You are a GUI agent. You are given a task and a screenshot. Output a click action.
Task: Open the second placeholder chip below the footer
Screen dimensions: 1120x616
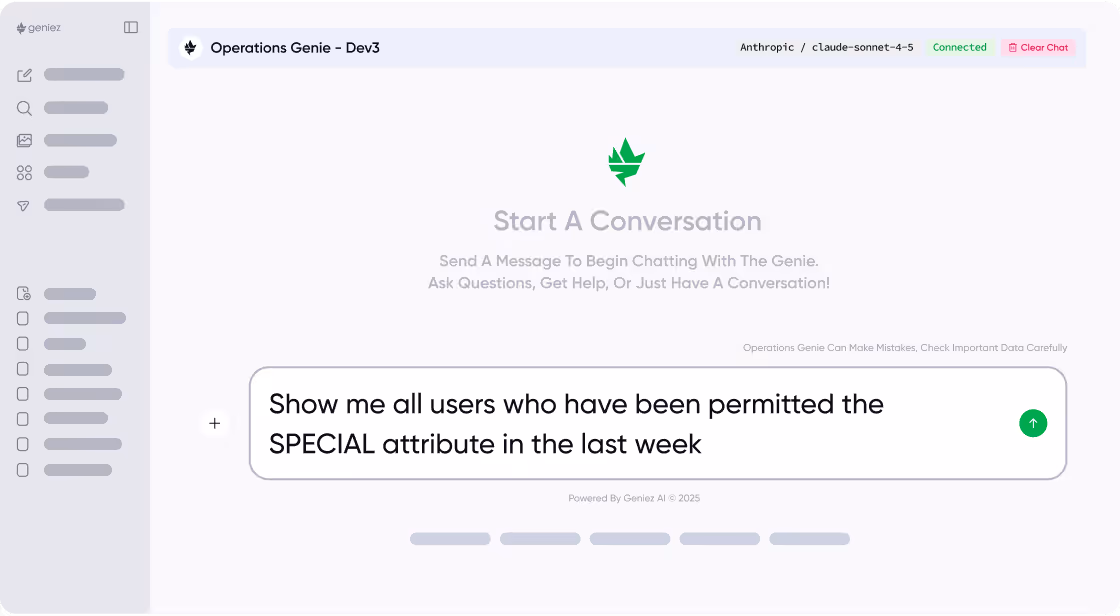540,538
